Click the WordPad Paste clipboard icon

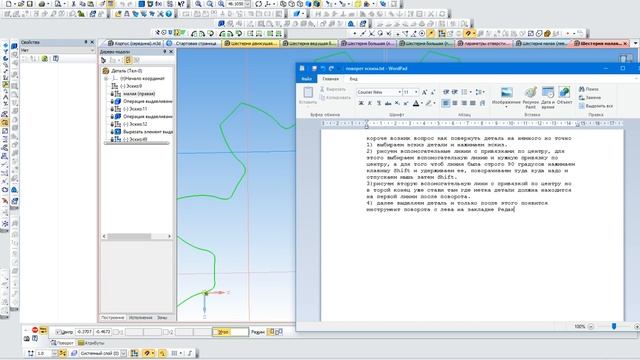[308, 92]
